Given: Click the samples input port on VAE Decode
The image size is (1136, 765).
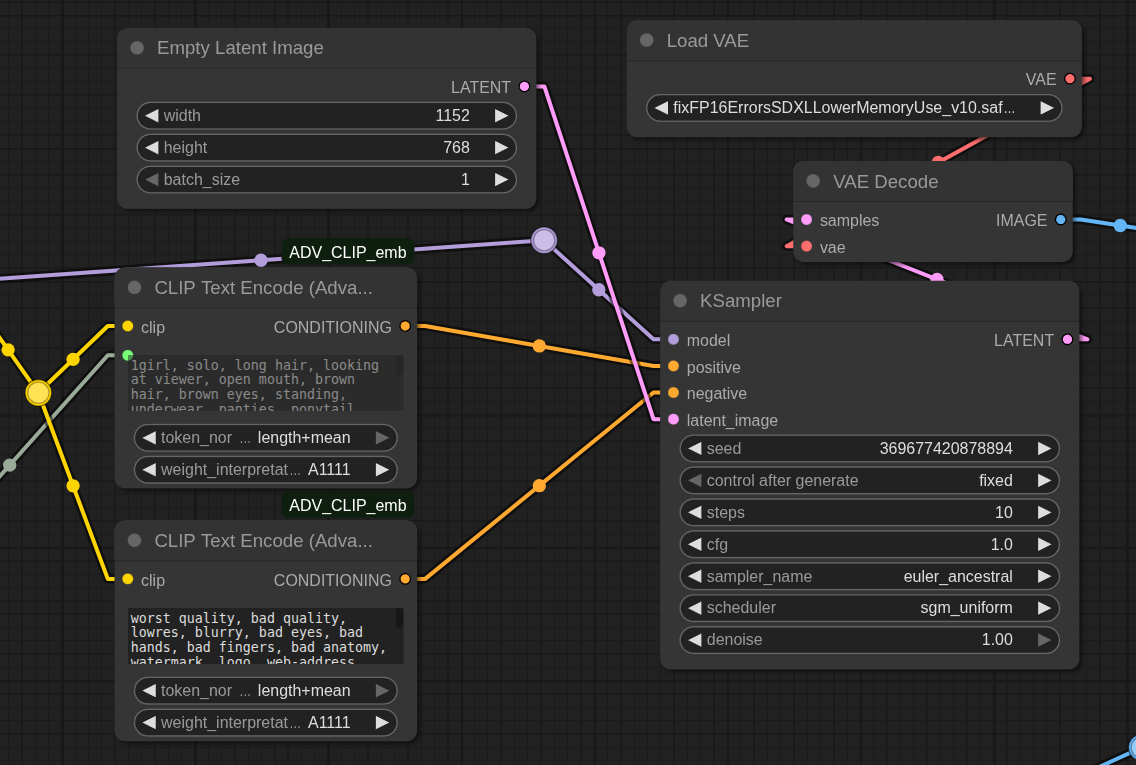Looking at the screenshot, I should (x=807, y=220).
